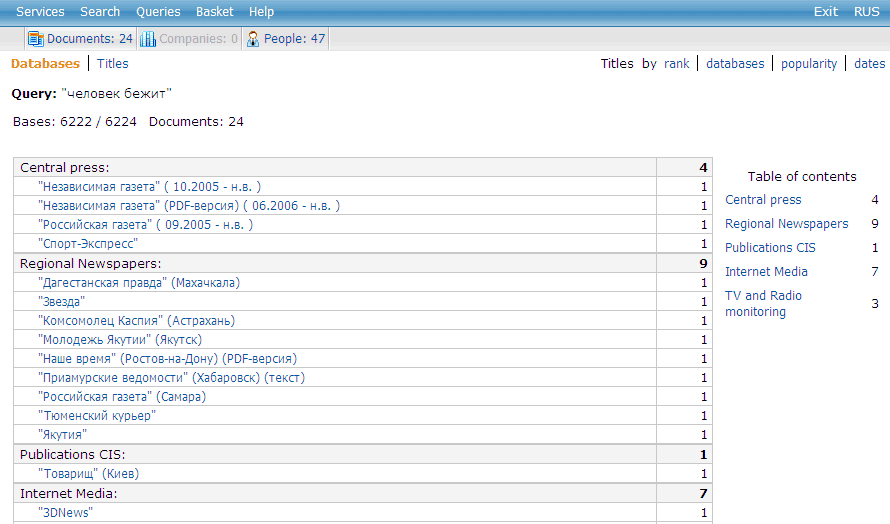Viewport: 890px width, 524px height.
Task: Open the "3DNews" source link
Action: (65, 513)
